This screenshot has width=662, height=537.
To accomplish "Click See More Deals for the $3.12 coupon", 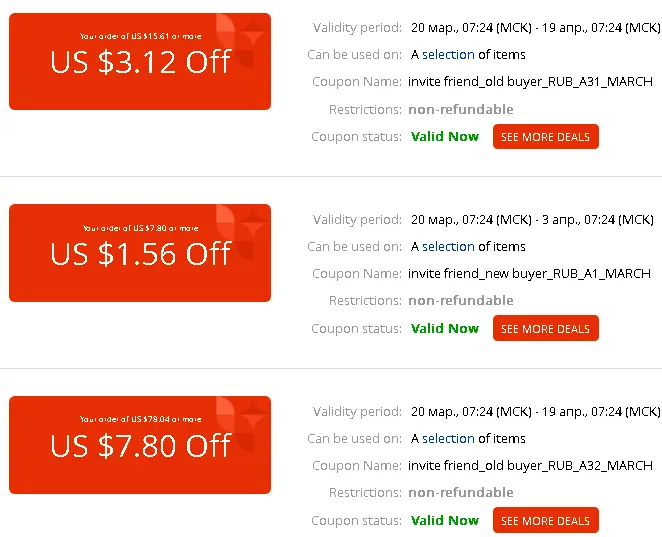I will (545, 137).
